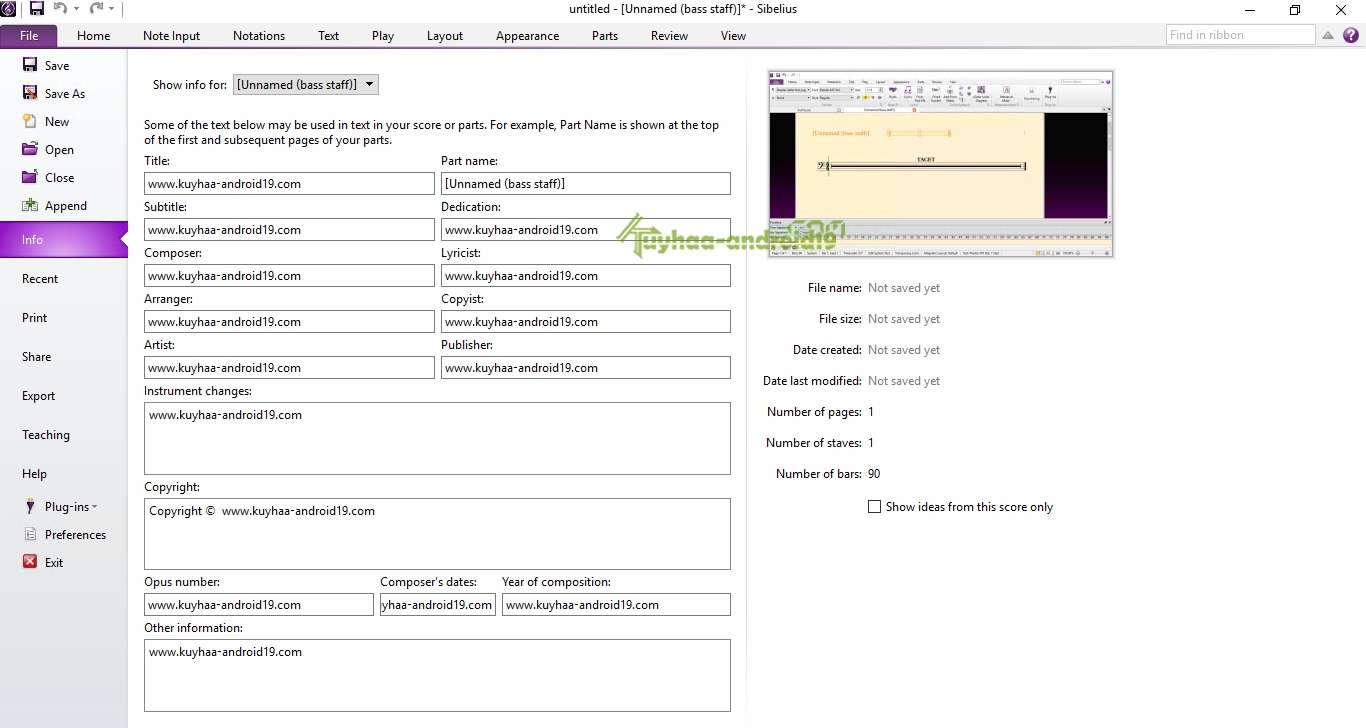The width and height of the screenshot is (1366, 728).
Task: Click the Save As icon in the sidebar
Action: click(x=29, y=93)
